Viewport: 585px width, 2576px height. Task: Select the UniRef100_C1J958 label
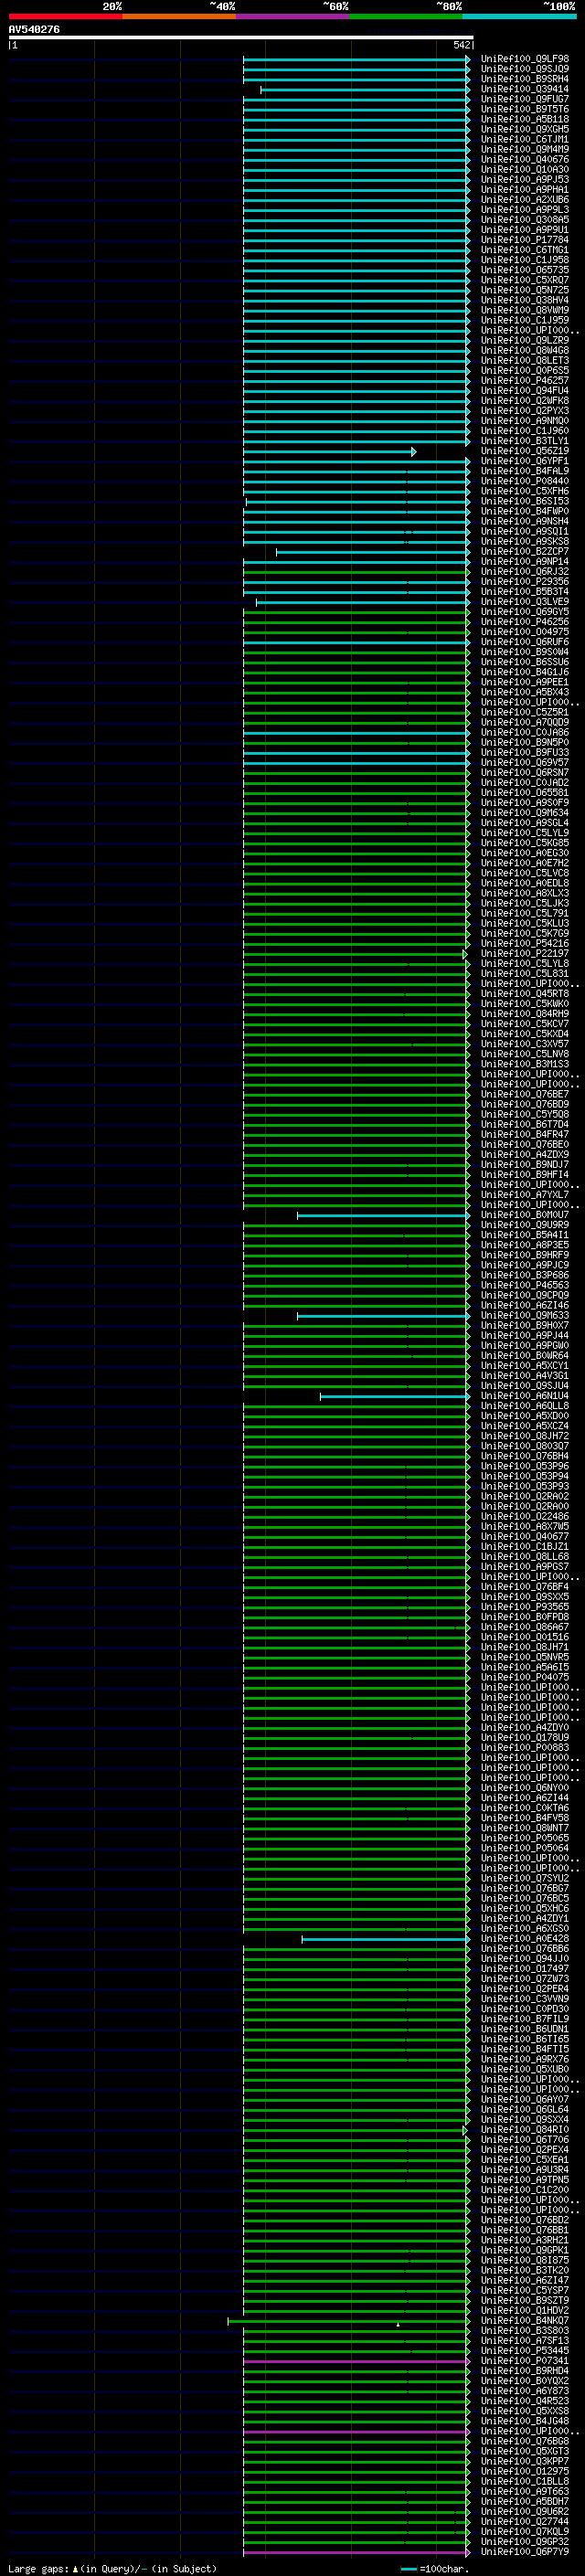click(x=524, y=260)
